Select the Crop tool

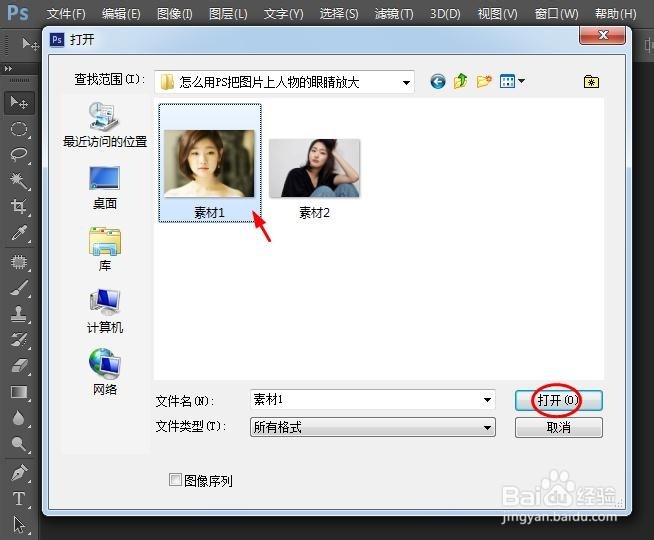point(19,206)
